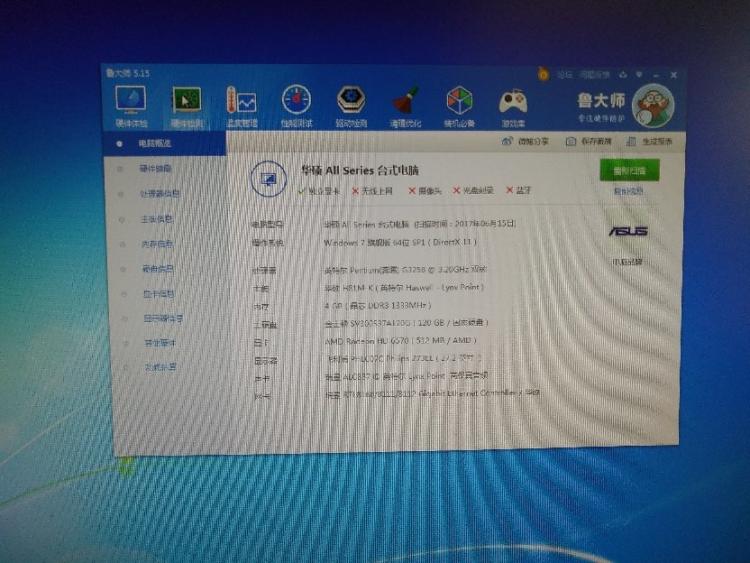Screen dimensions: 750x563
Task: Click the 蓝牙 status indicator
Action: [x=518, y=190]
